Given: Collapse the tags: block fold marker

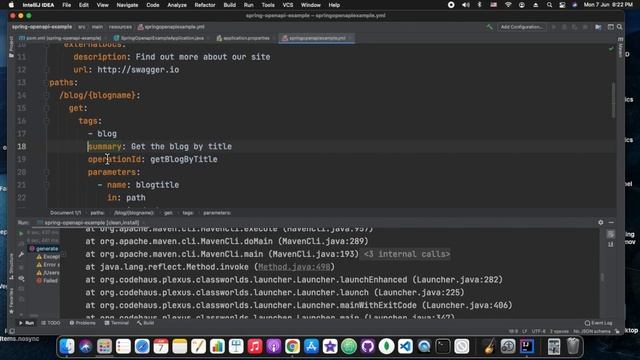Looking at the screenshot, I should [47, 121].
